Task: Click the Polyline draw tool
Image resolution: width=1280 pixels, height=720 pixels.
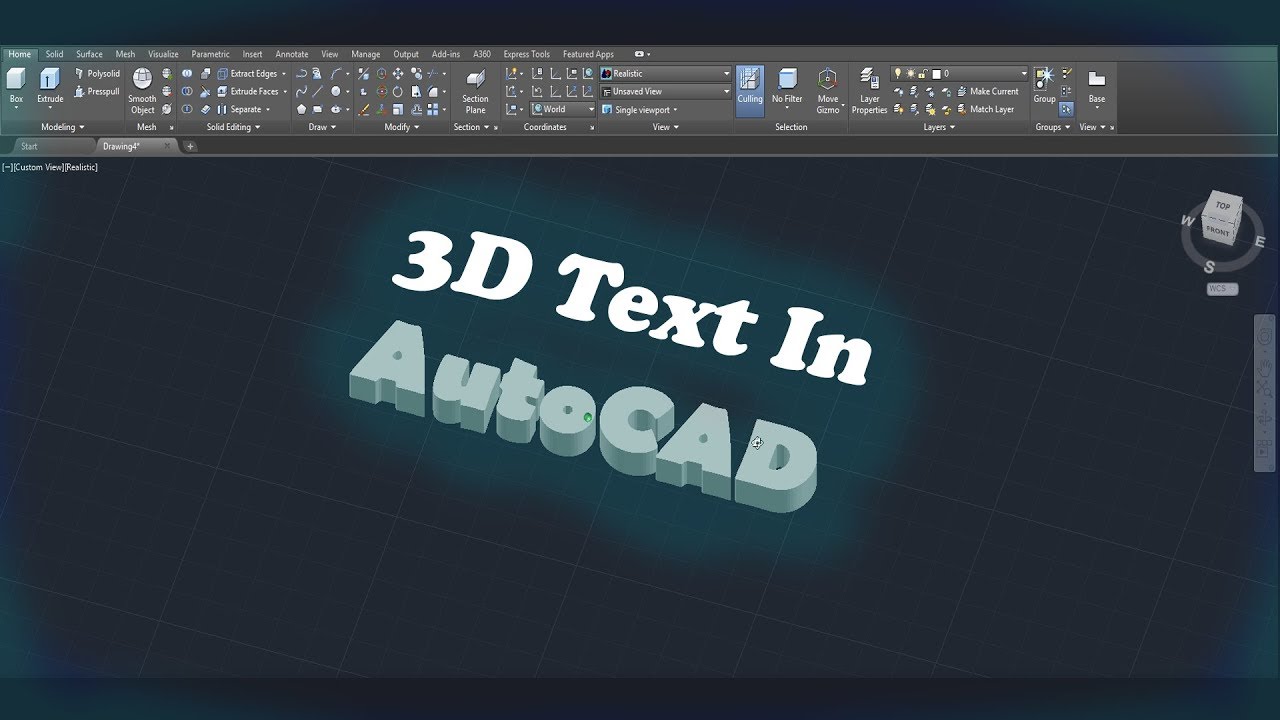Action: [301, 74]
